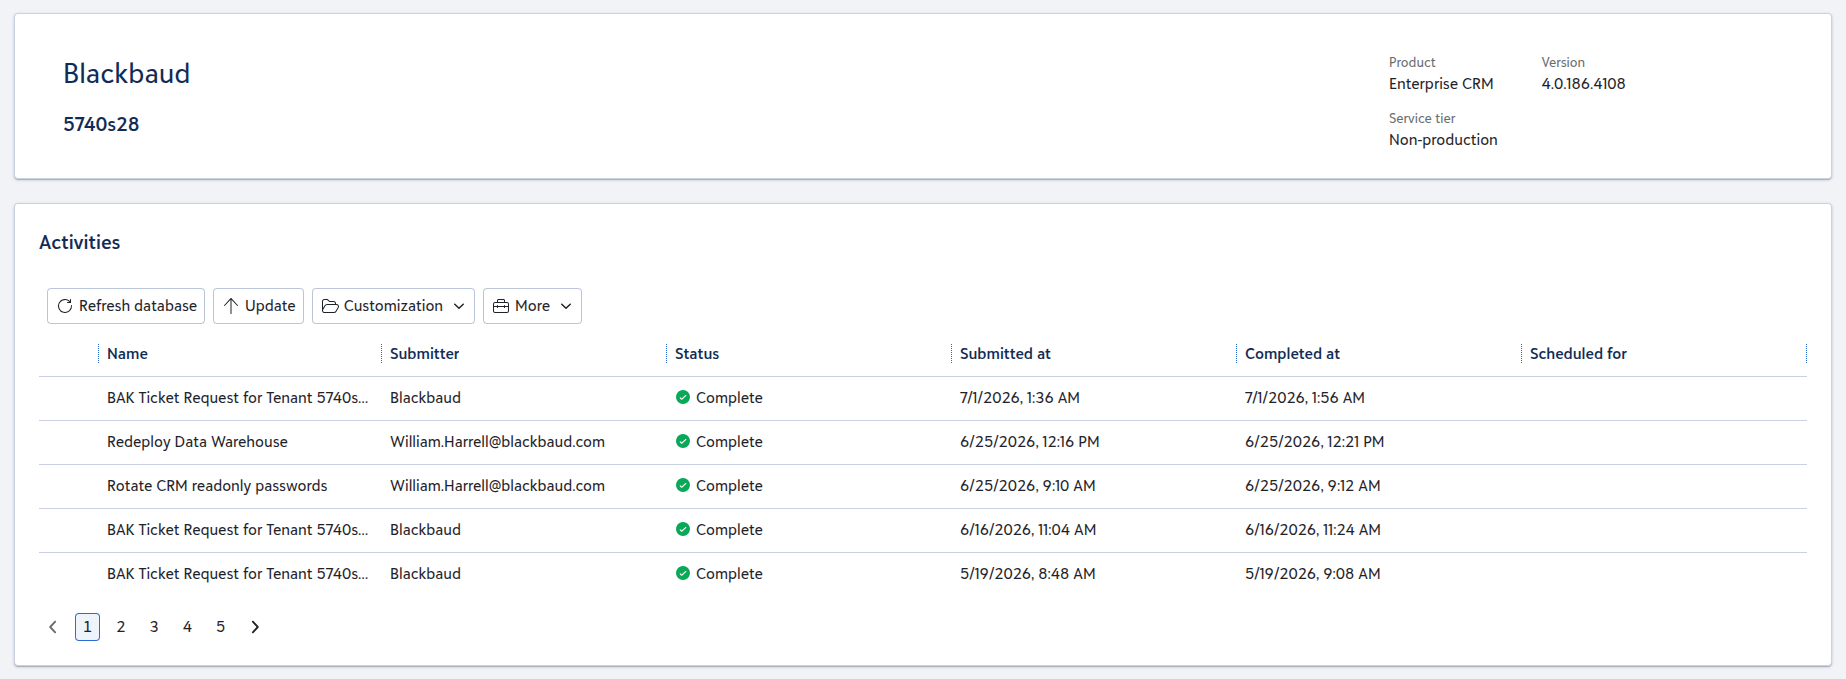Go to previous page with left chevron
The image size is (1846, 679).
[53, 627]
